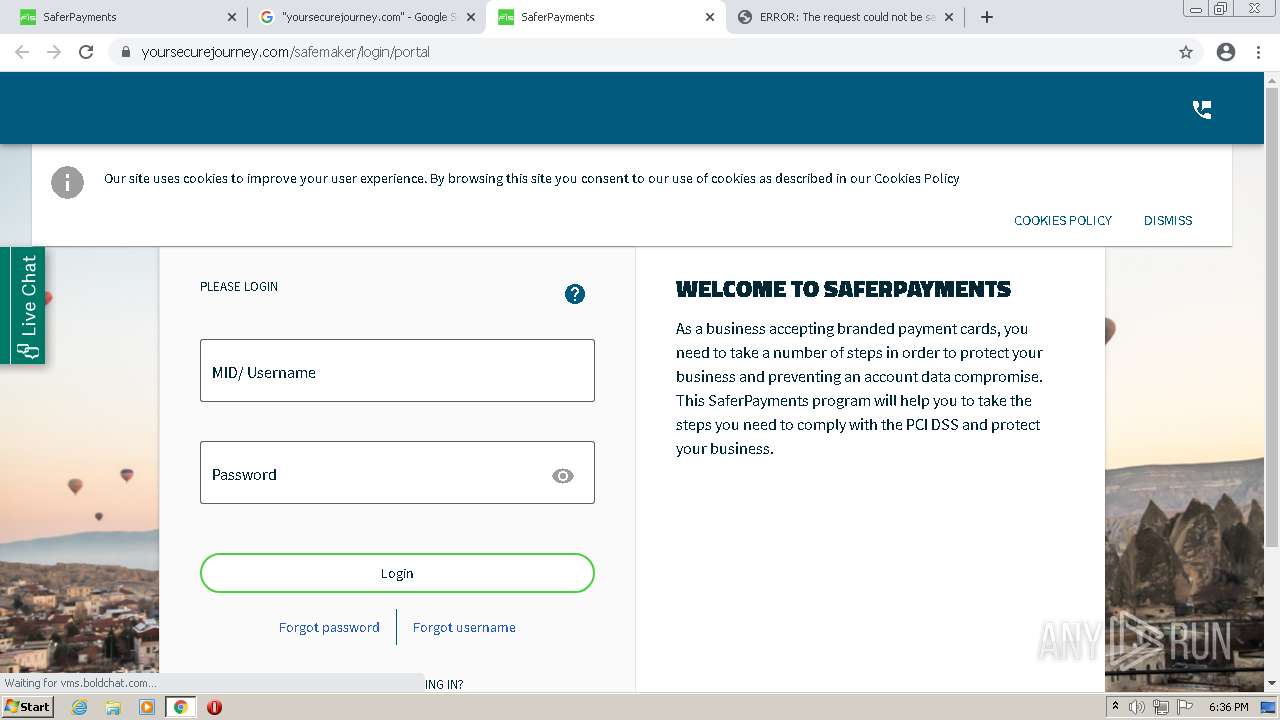View site security lock icon
The width and height of the screenshot is (1280, 720).
tap(125, 52)
